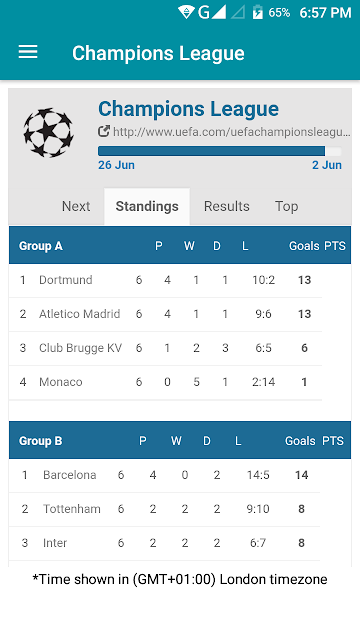Tap the external link icon beside URL
The height and width of the screenshot is (640, 360).
tap(104, 131)
